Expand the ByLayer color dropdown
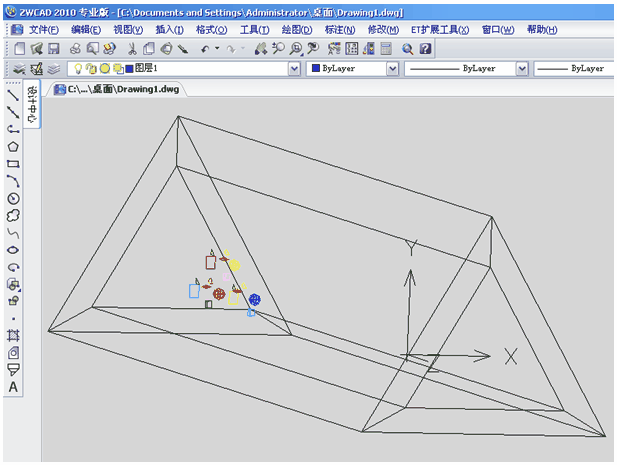Screen dimensions: 617x465 392,69
